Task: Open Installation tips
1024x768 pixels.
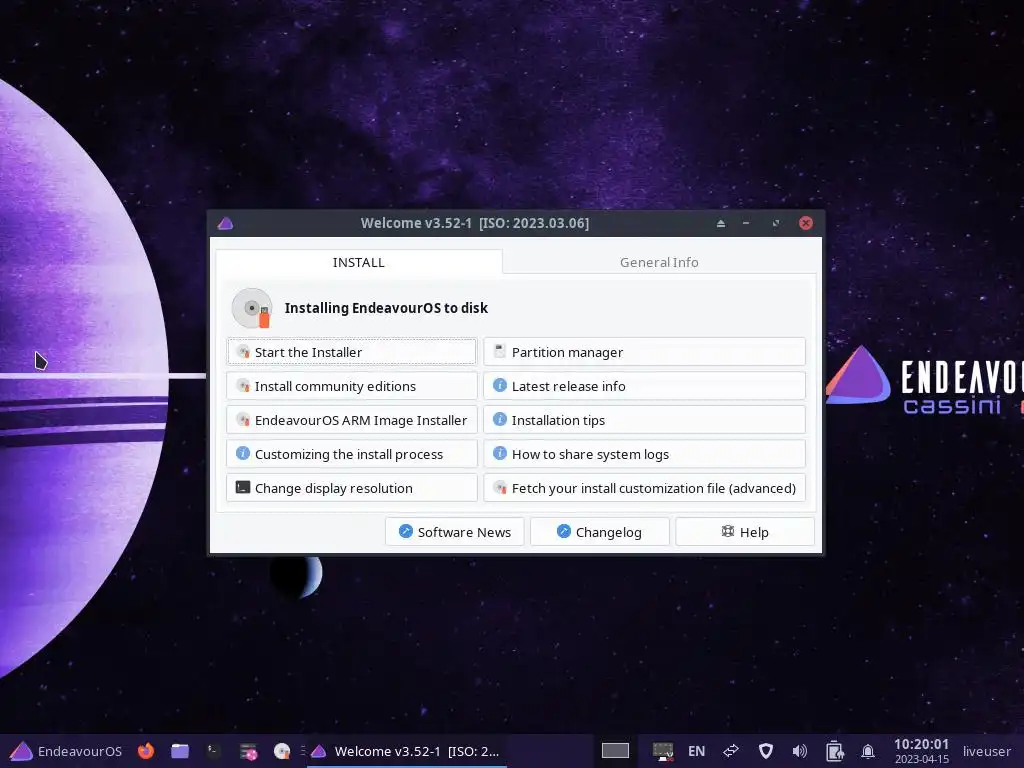Action: [x=644, y=420]
